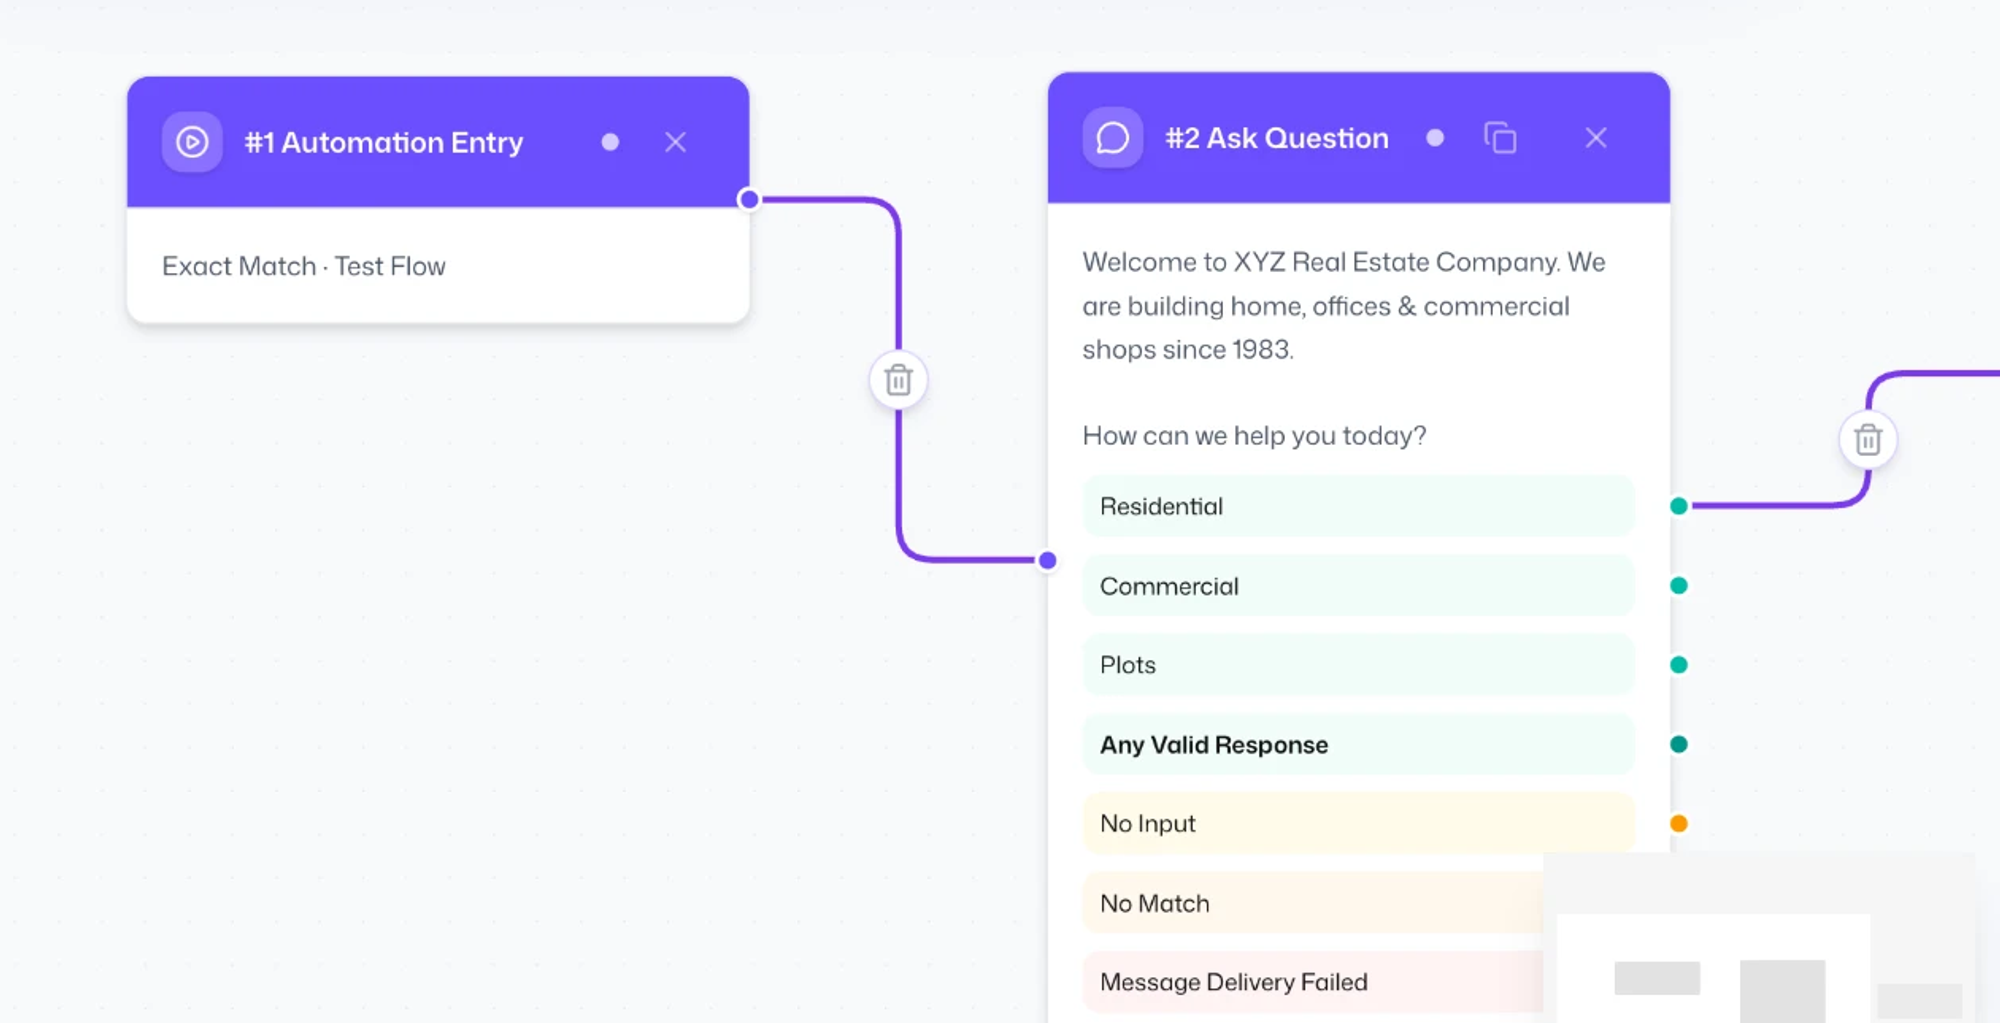Close the #1 Automation Entry node
This screenshot has height=1023, width=2000.
point(676,142)
